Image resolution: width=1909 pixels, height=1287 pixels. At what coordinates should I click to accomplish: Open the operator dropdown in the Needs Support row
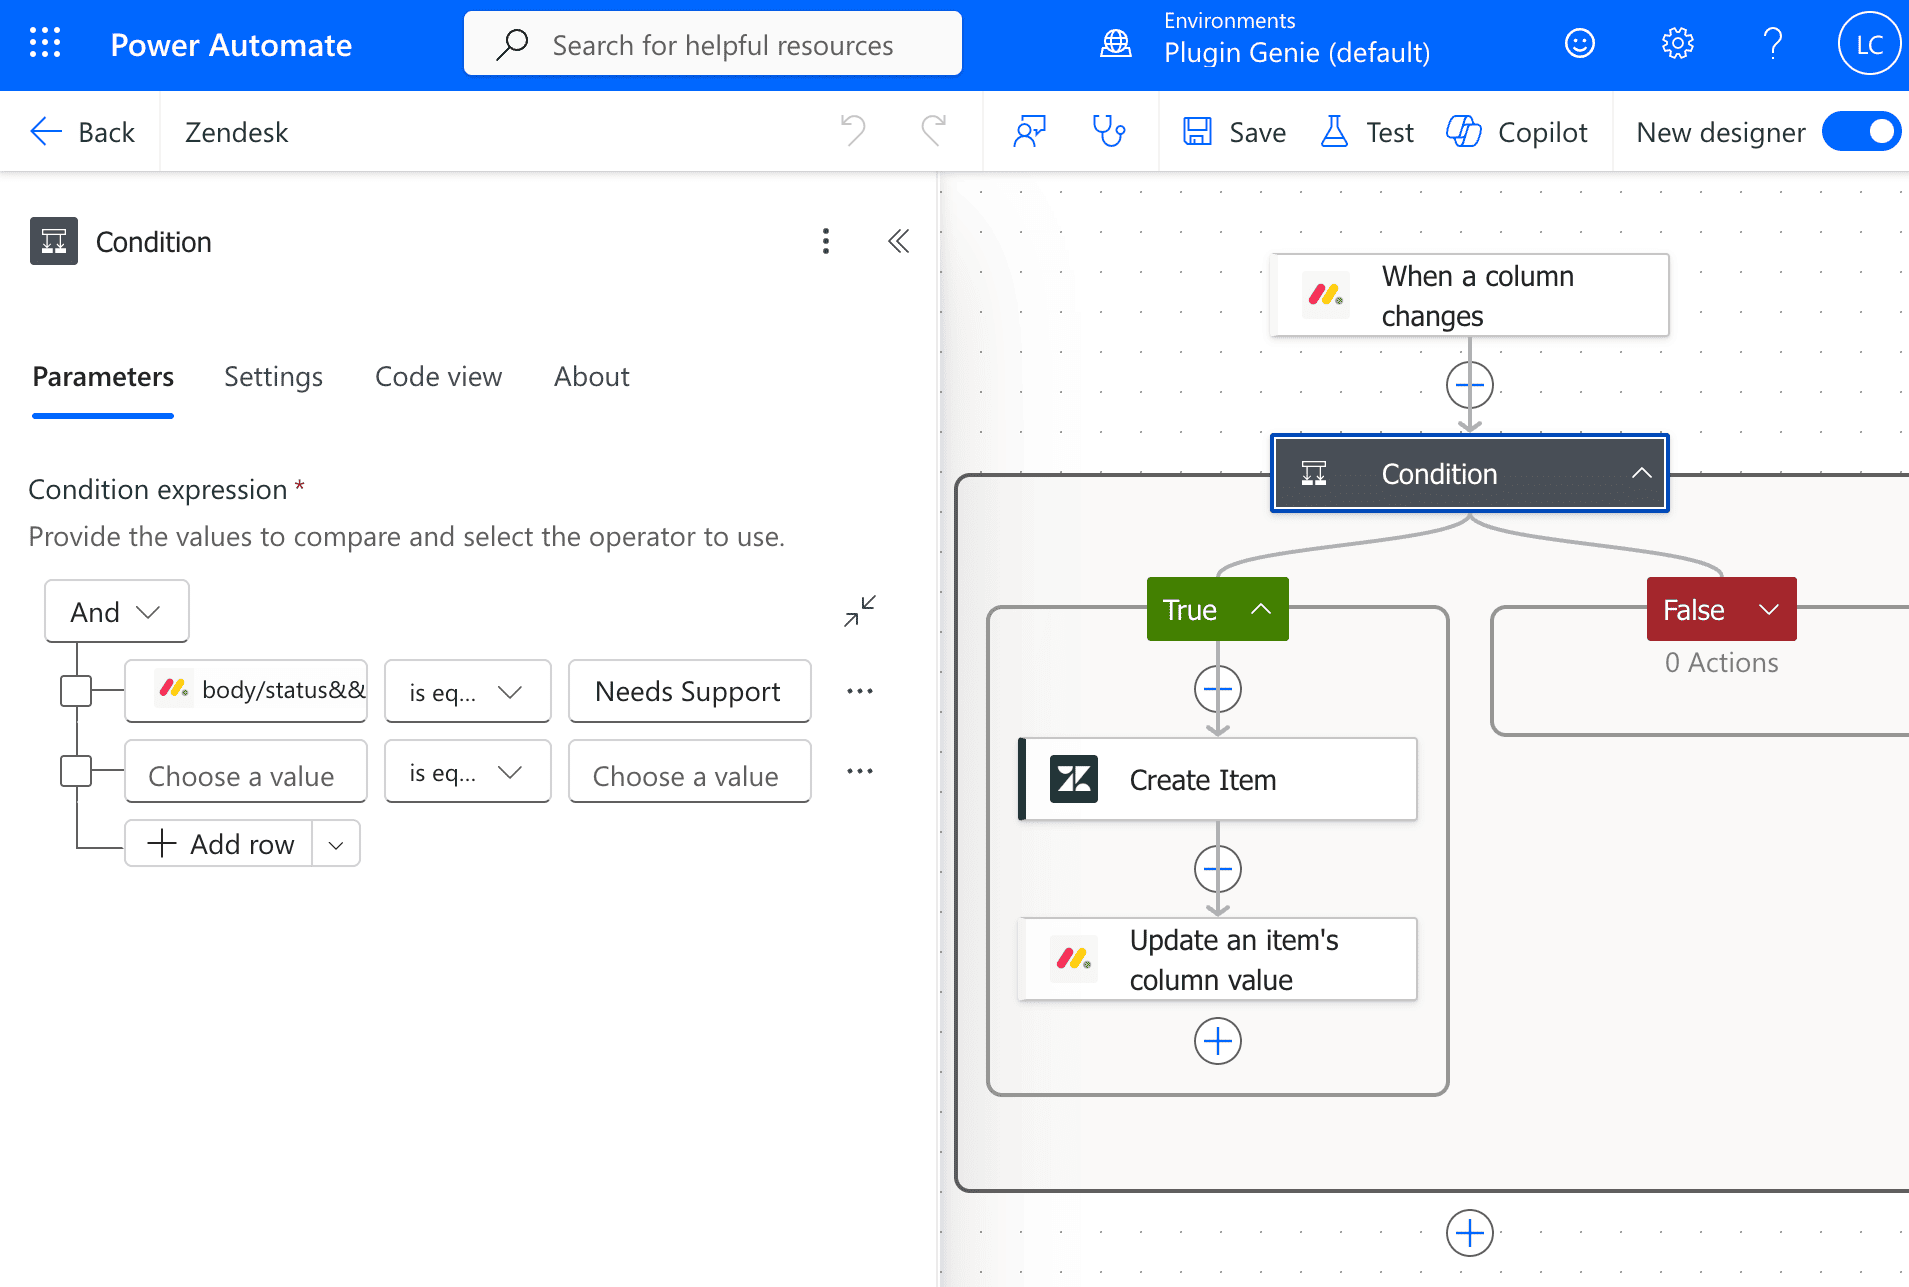pyautogui.click(x=467, y=691)
